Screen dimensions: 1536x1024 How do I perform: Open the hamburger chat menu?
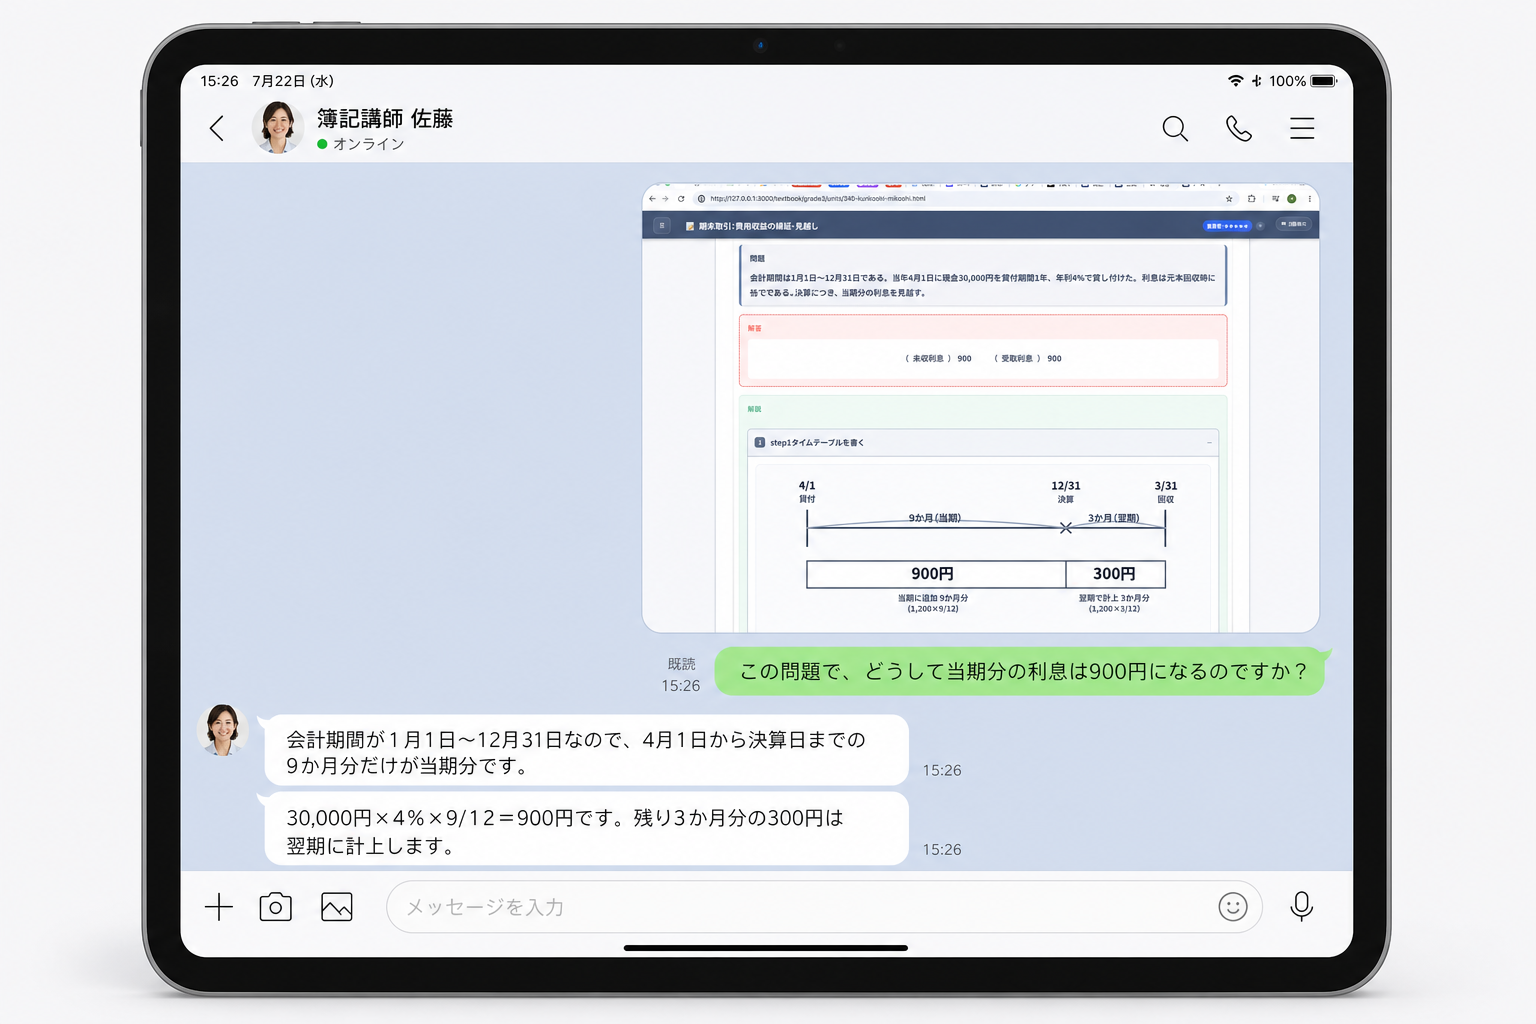[1302, 128]
